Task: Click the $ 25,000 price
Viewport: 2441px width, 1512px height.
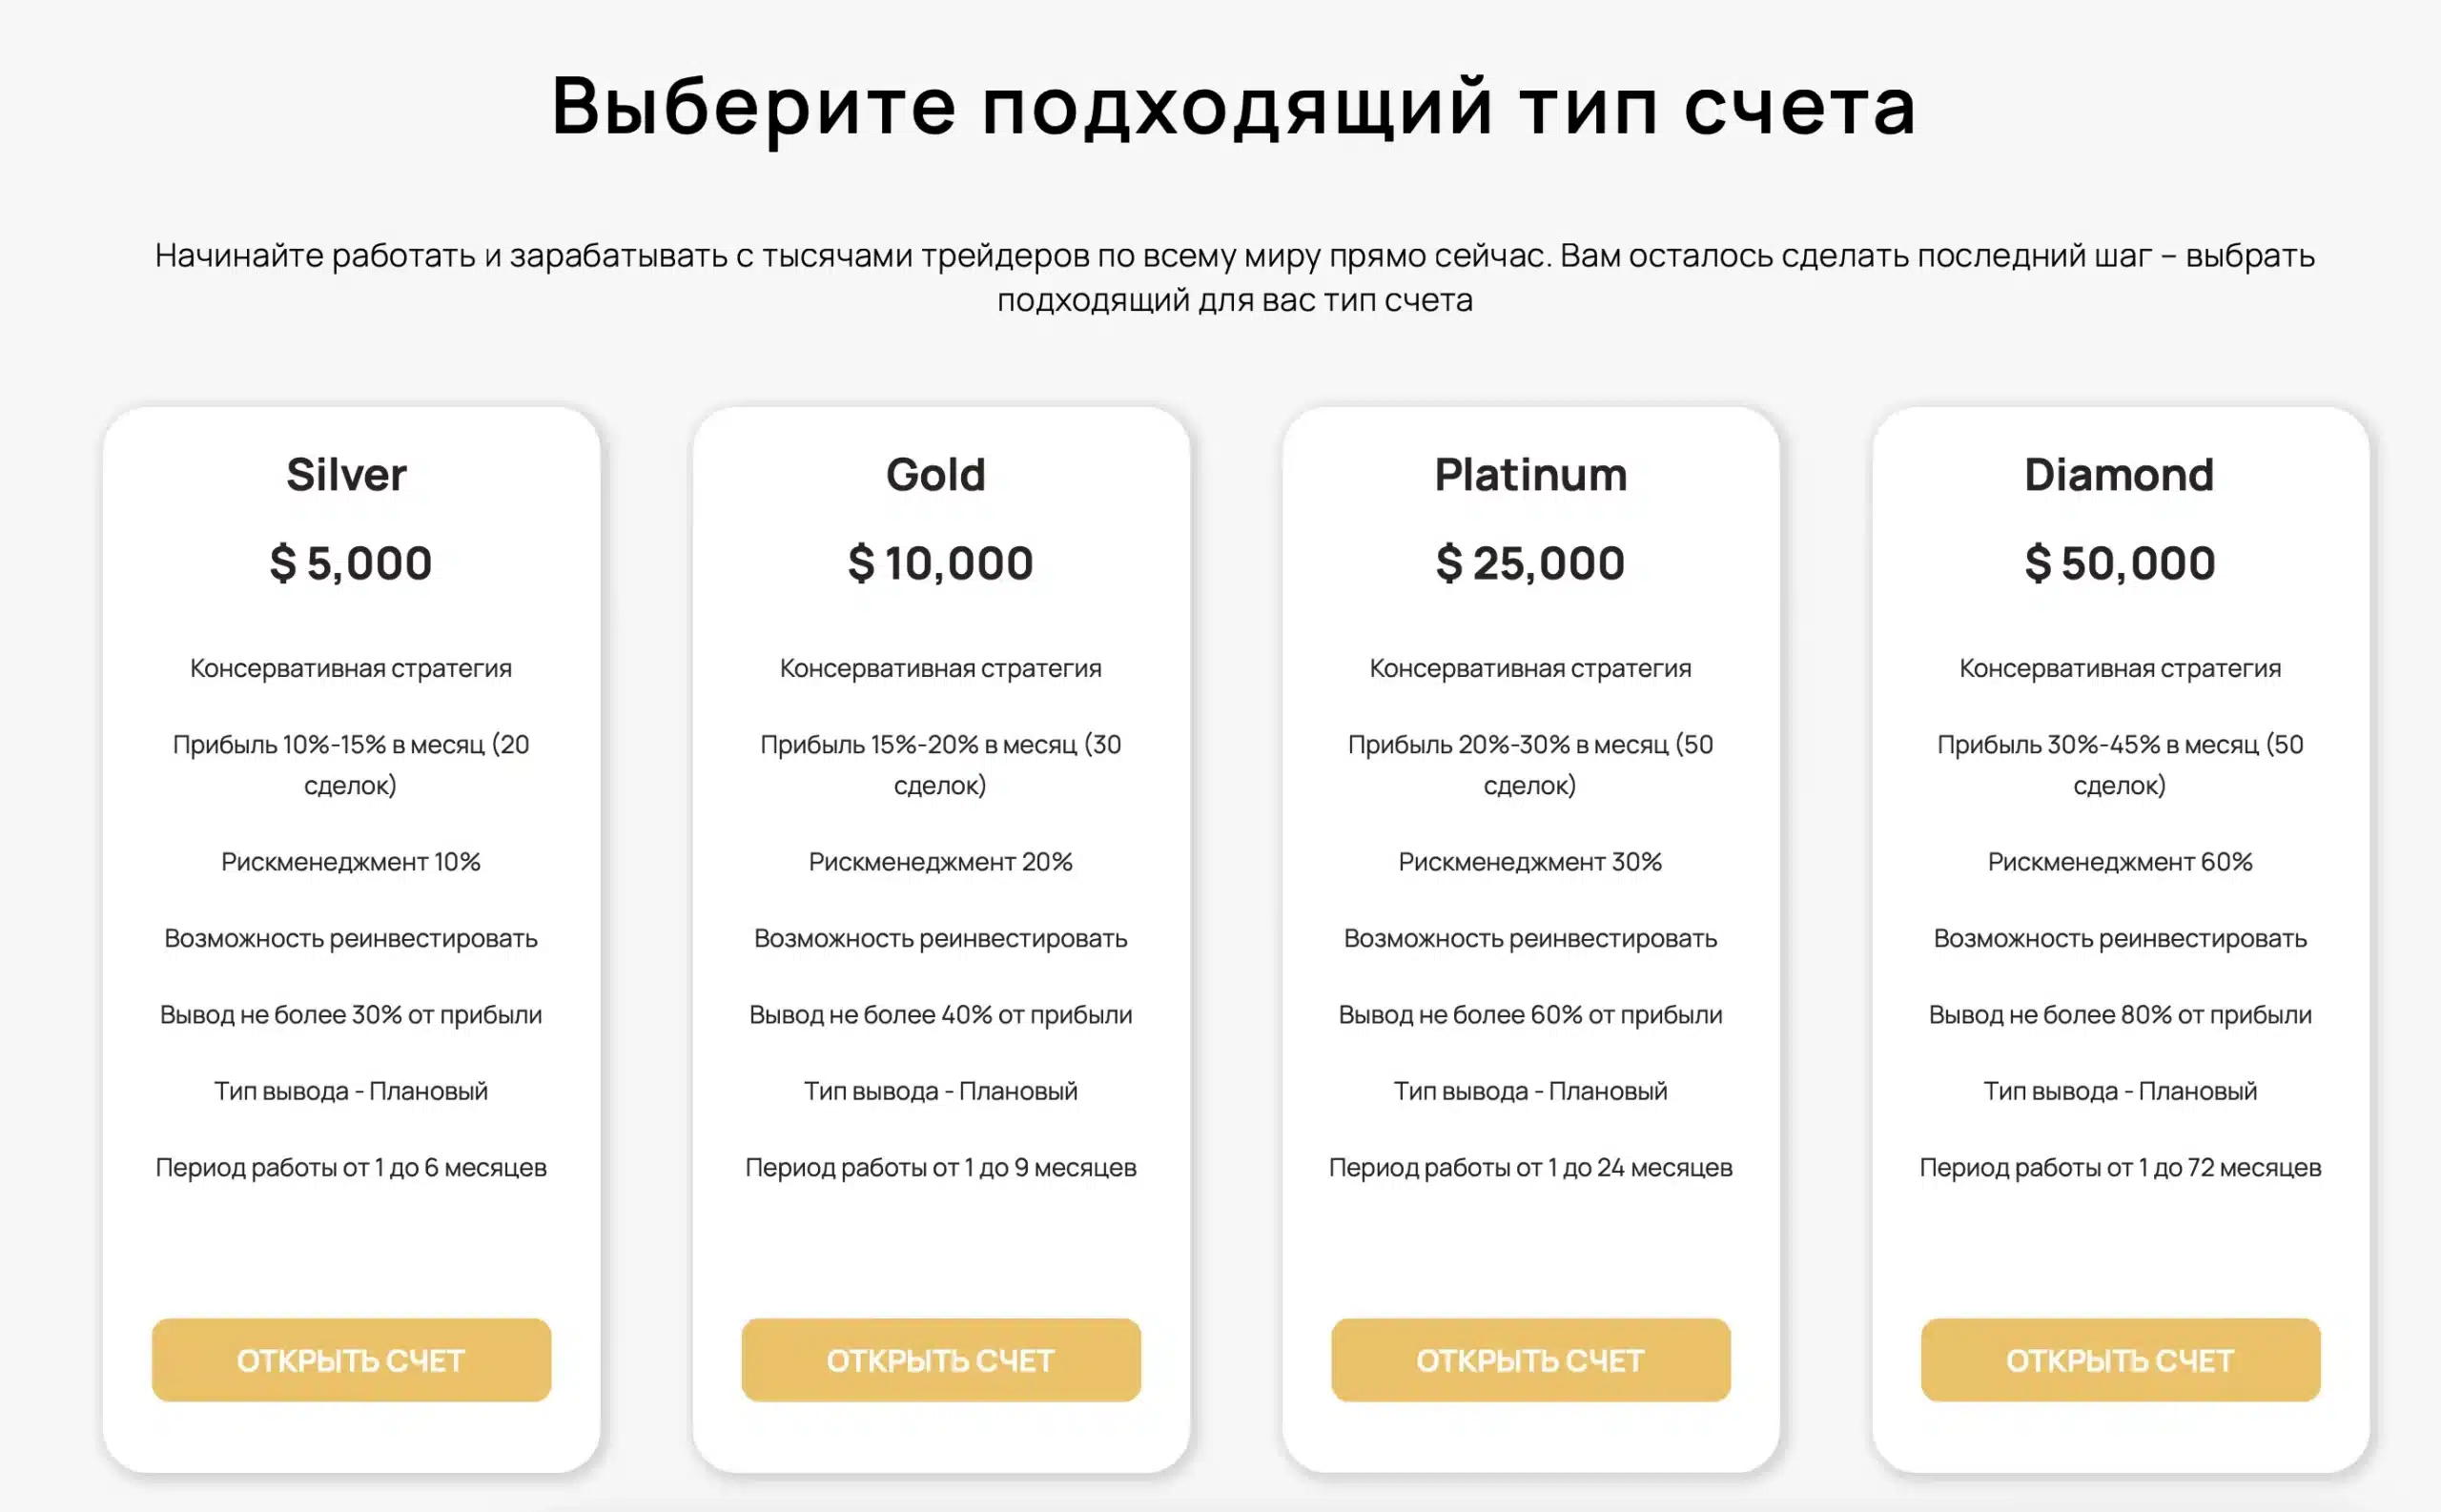Action: 1530,562
